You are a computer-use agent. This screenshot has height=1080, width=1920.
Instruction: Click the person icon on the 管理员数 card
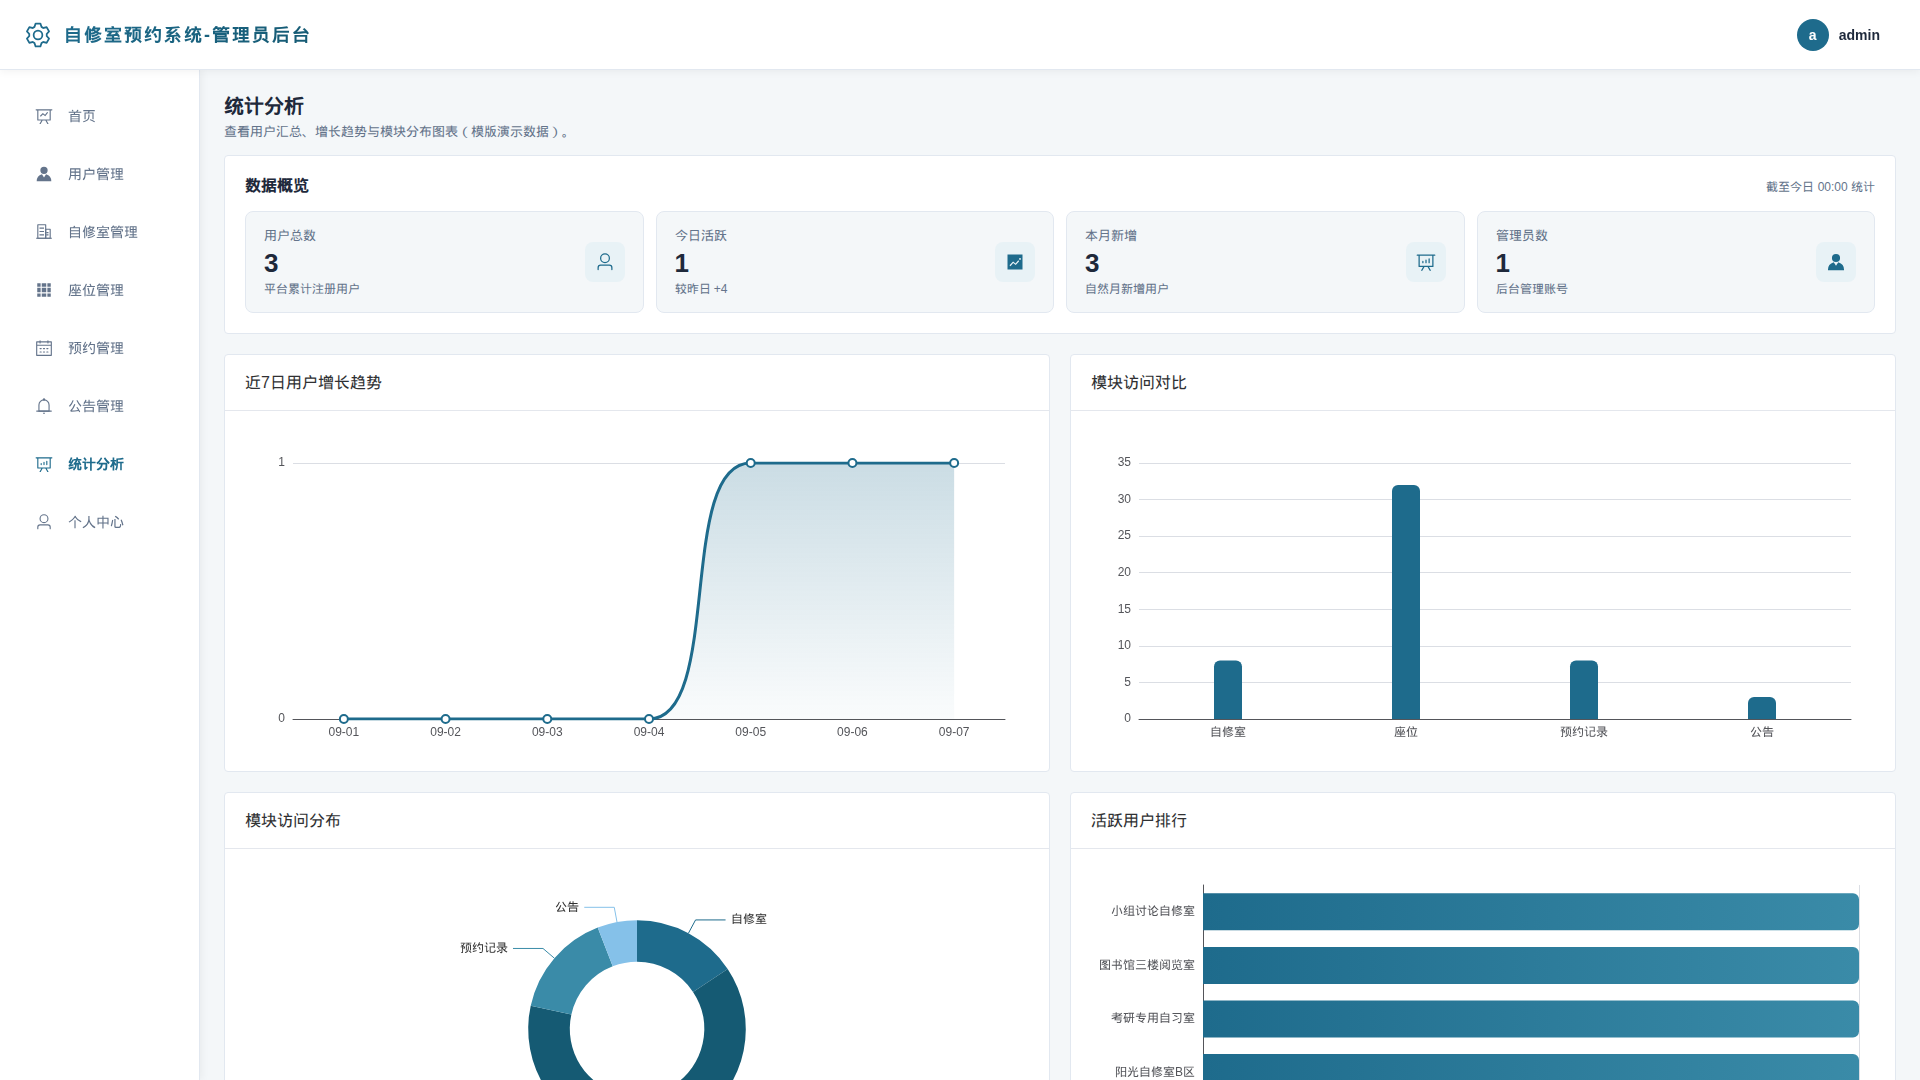click(x=1836, y=262)
